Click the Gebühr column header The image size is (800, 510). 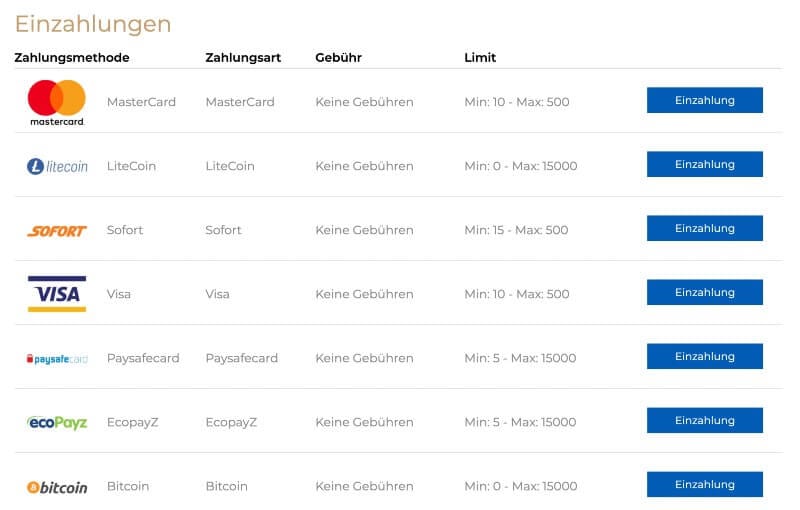(x=338, y=58)
